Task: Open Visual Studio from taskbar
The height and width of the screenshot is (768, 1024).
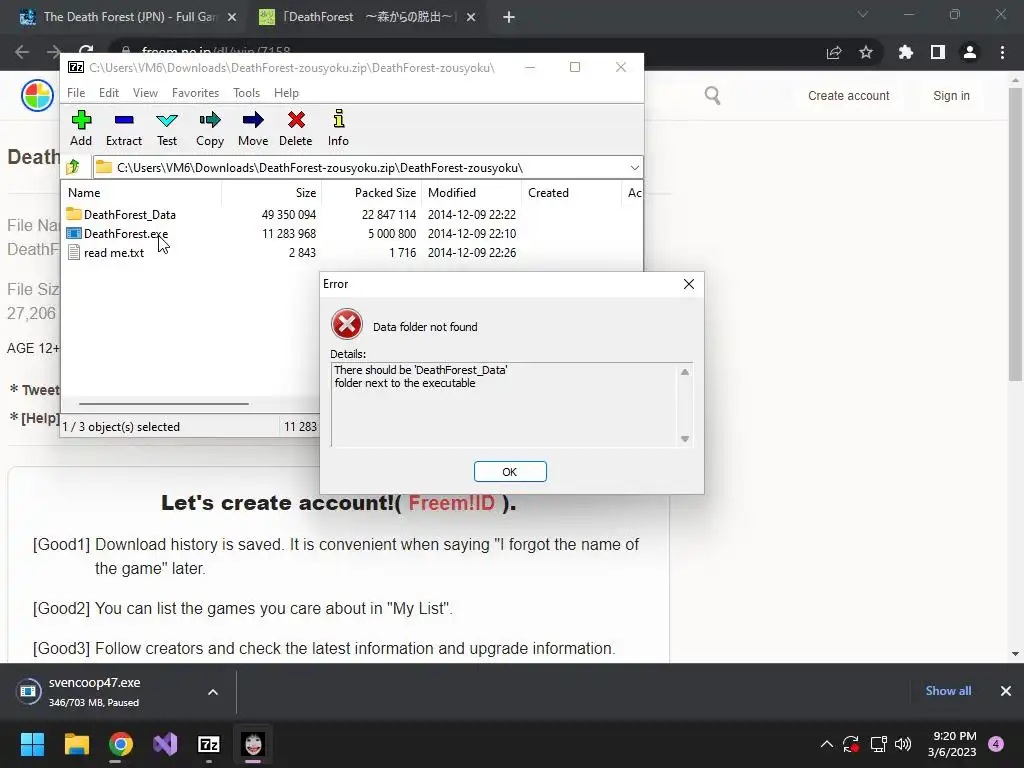Action: click(x=165, y=744)
